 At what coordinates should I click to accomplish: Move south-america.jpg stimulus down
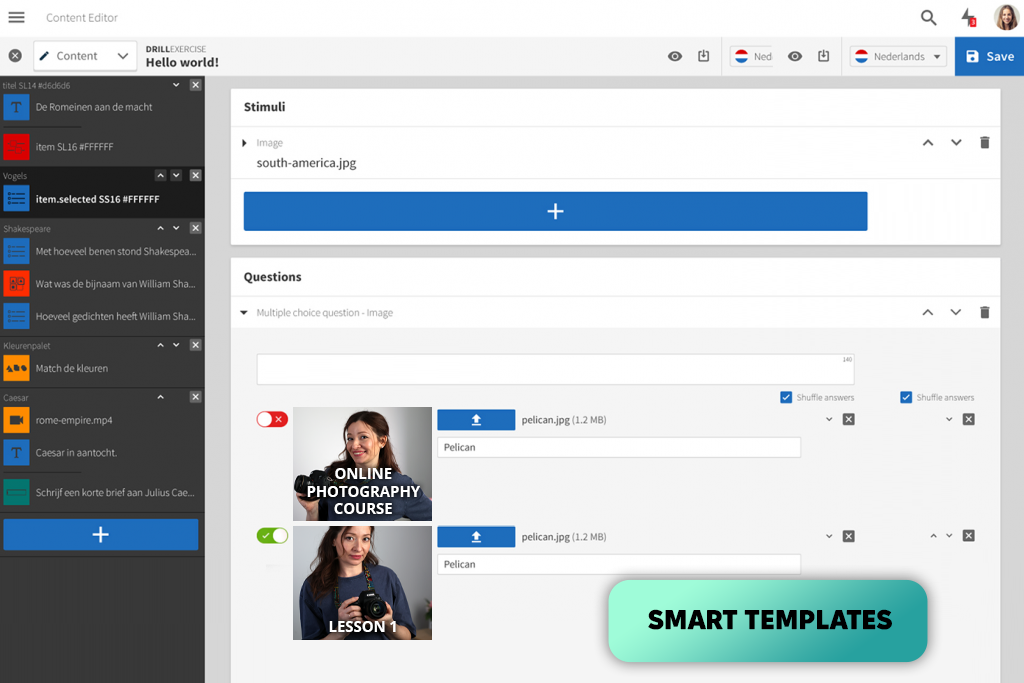[956, 142]
